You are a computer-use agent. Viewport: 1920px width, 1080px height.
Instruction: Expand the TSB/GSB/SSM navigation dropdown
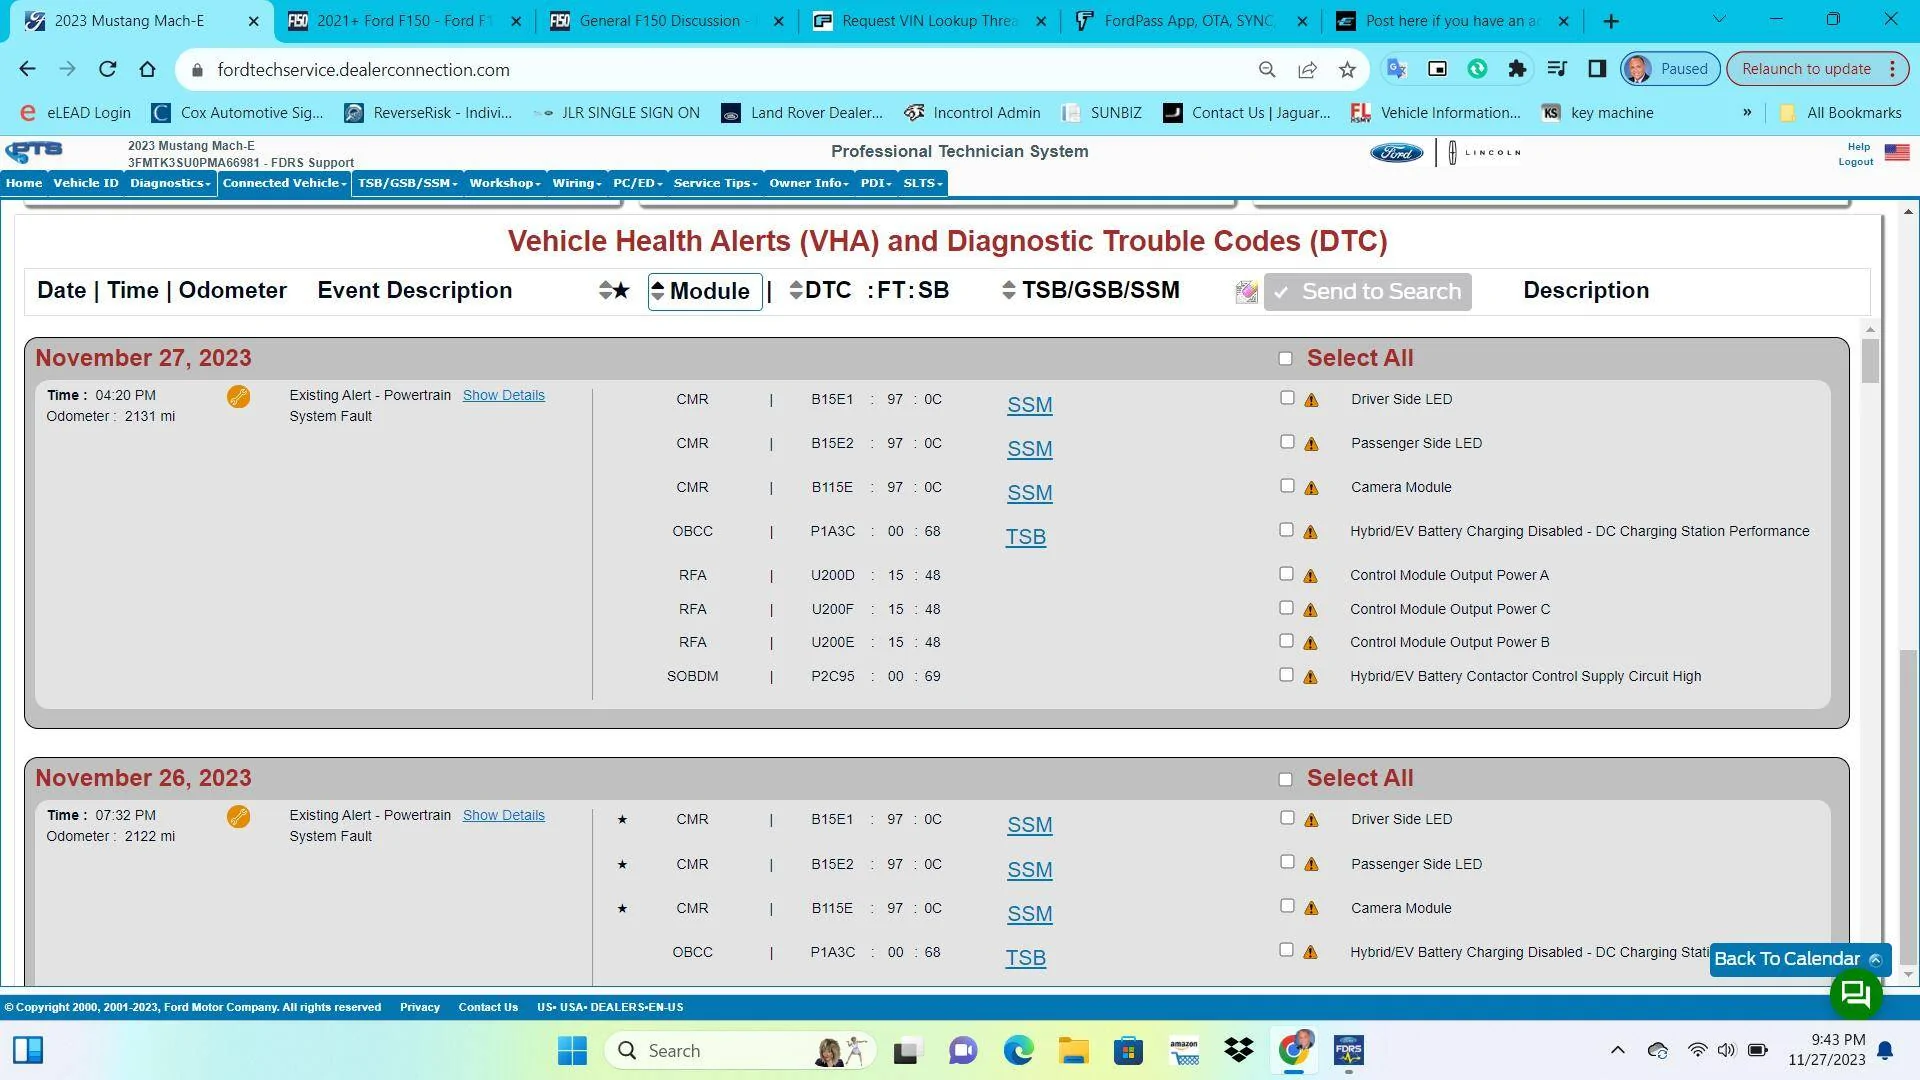point(407,183)
